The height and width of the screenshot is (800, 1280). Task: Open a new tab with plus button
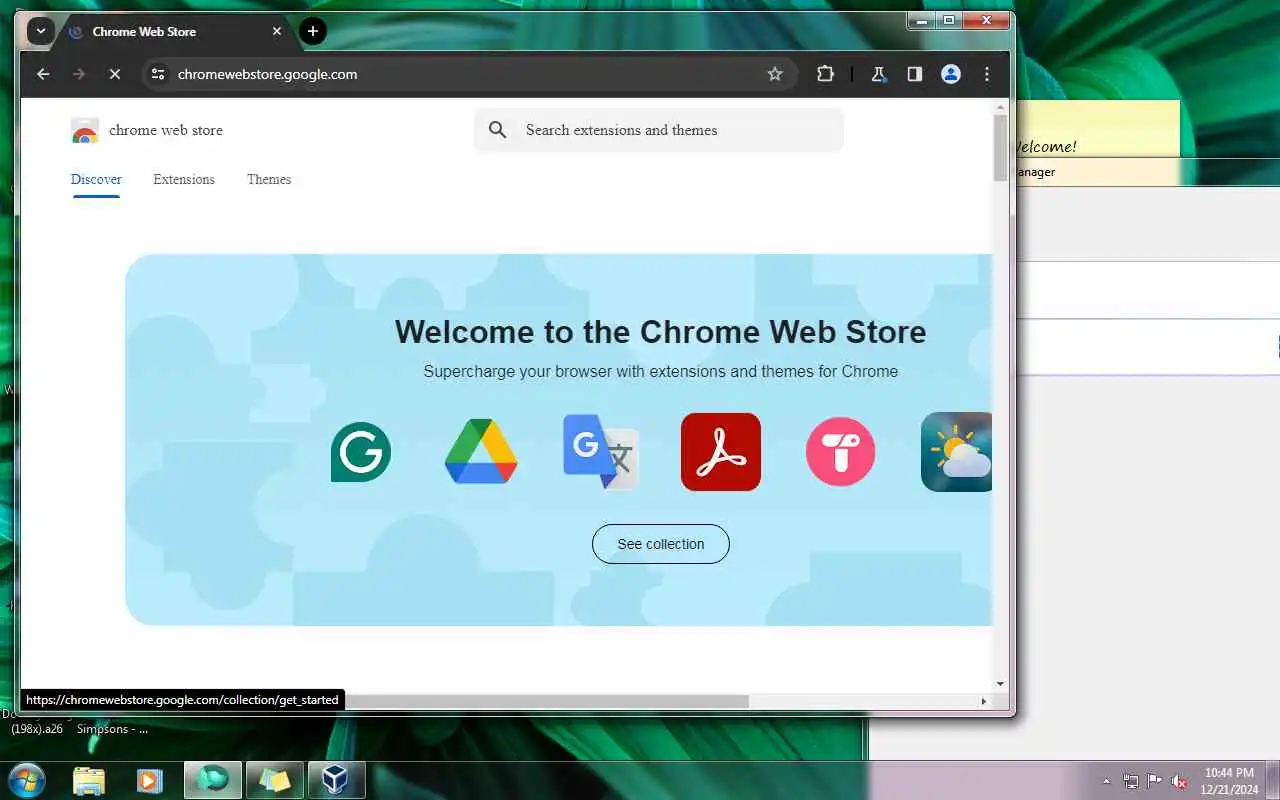[x=313, y=31]
